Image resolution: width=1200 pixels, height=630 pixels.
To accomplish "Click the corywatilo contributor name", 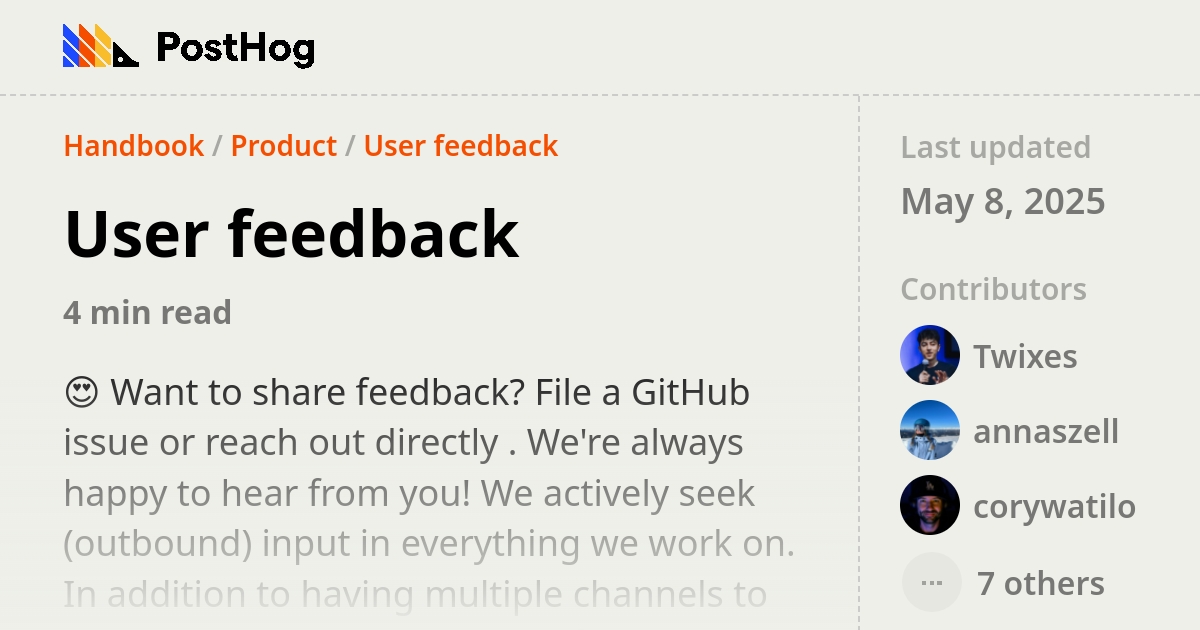I will pos(1055,506).
